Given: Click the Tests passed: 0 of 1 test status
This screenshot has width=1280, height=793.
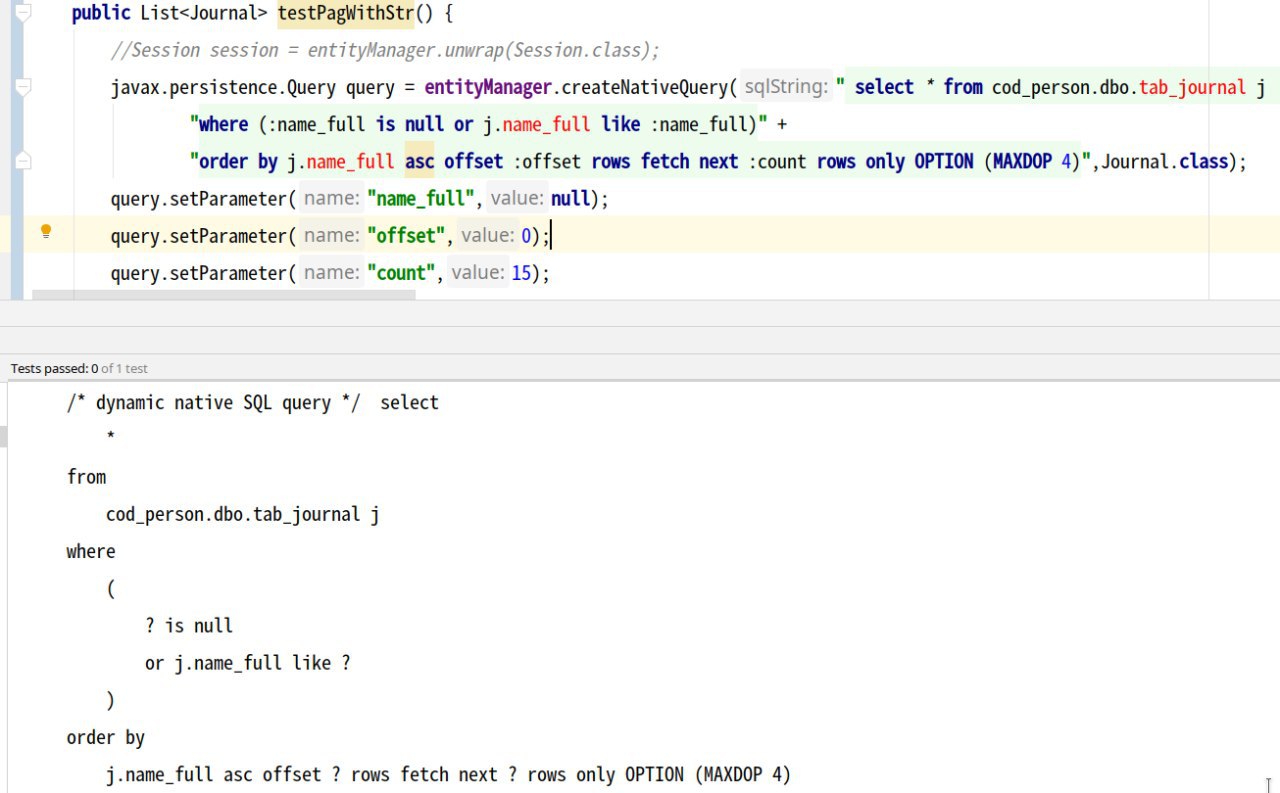Looking at the screenshot, I should [79, 368].
